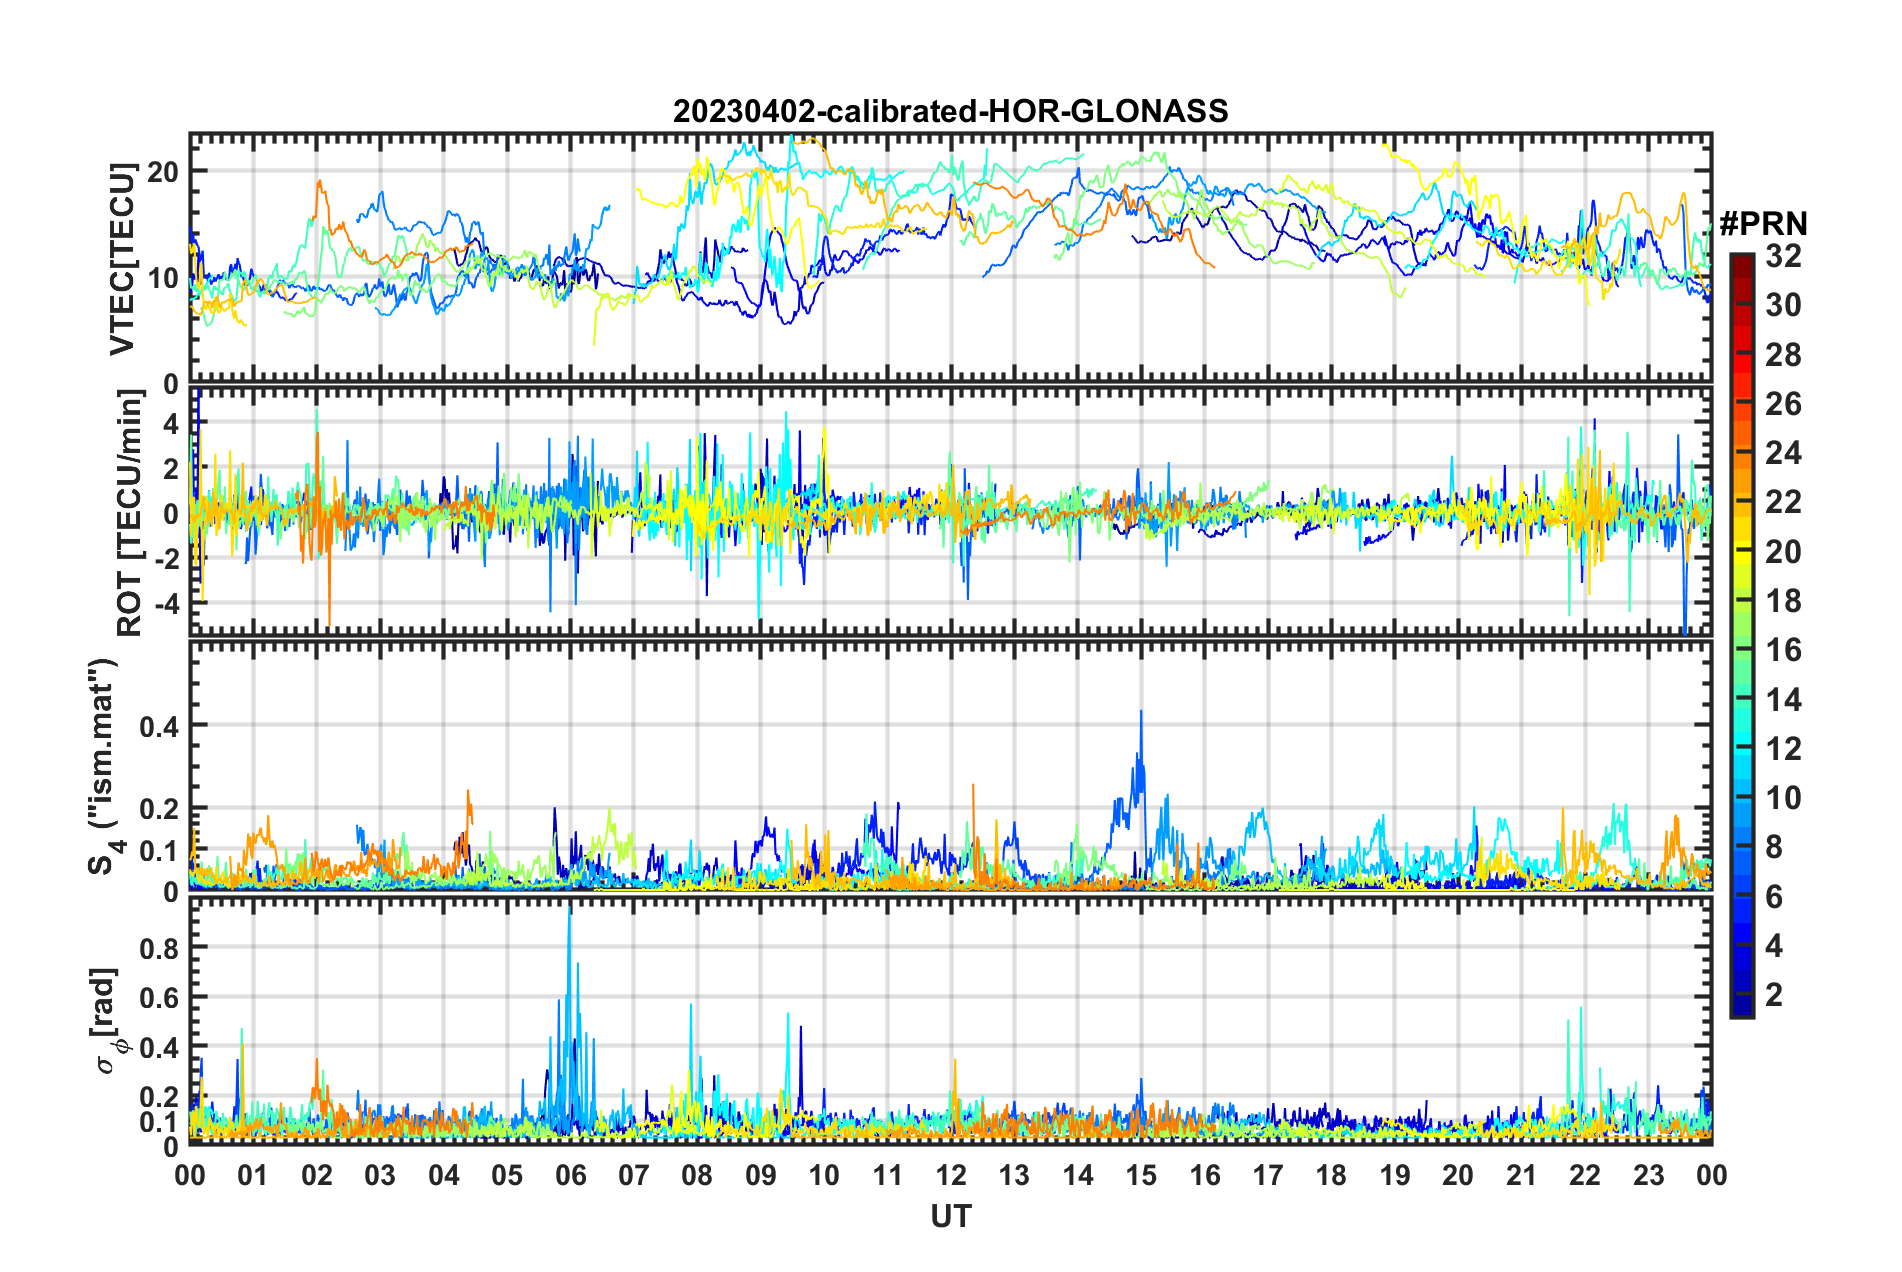Click the 20 tick on the VTEC y-axis
Screen dimensions: 1902x1272
click(x=163, y=172)
